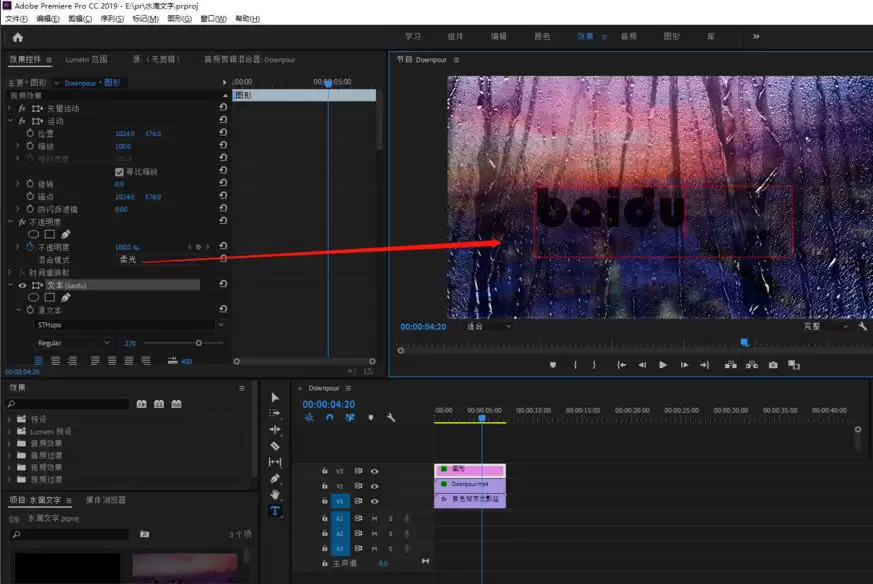The image size is (873, 584).
Task: Expand the 运动 effect to collapse it
Action: click(x=10, y=121)
